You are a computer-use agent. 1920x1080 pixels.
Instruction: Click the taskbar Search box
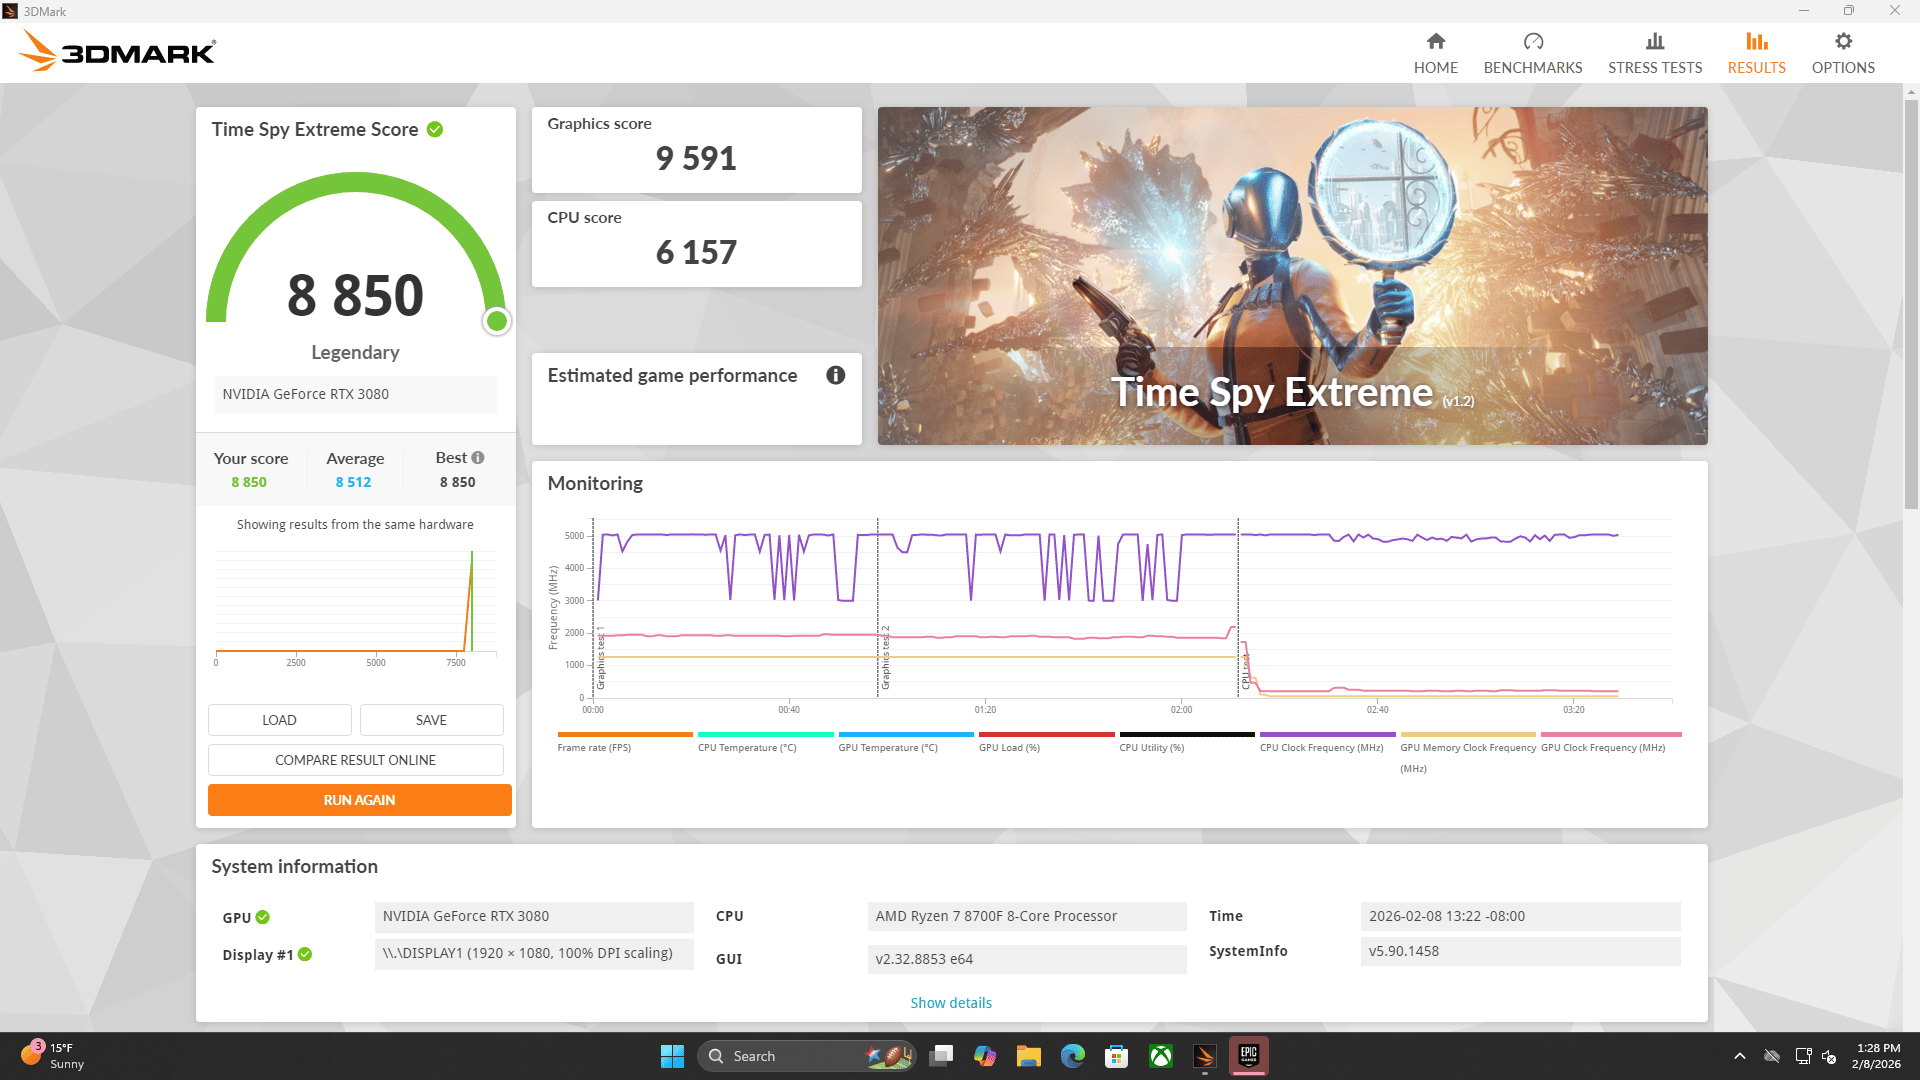(806, 1056)
